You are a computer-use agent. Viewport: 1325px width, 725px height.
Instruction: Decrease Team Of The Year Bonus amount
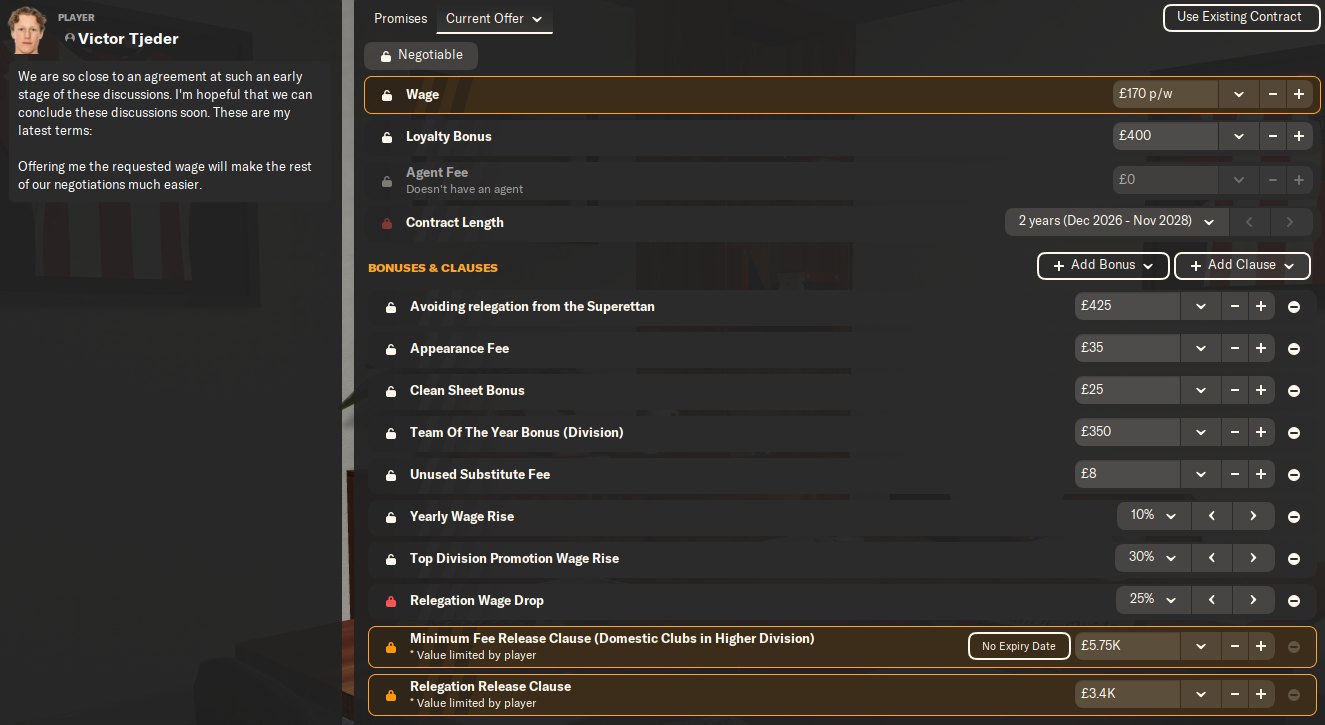[1235, 432]
